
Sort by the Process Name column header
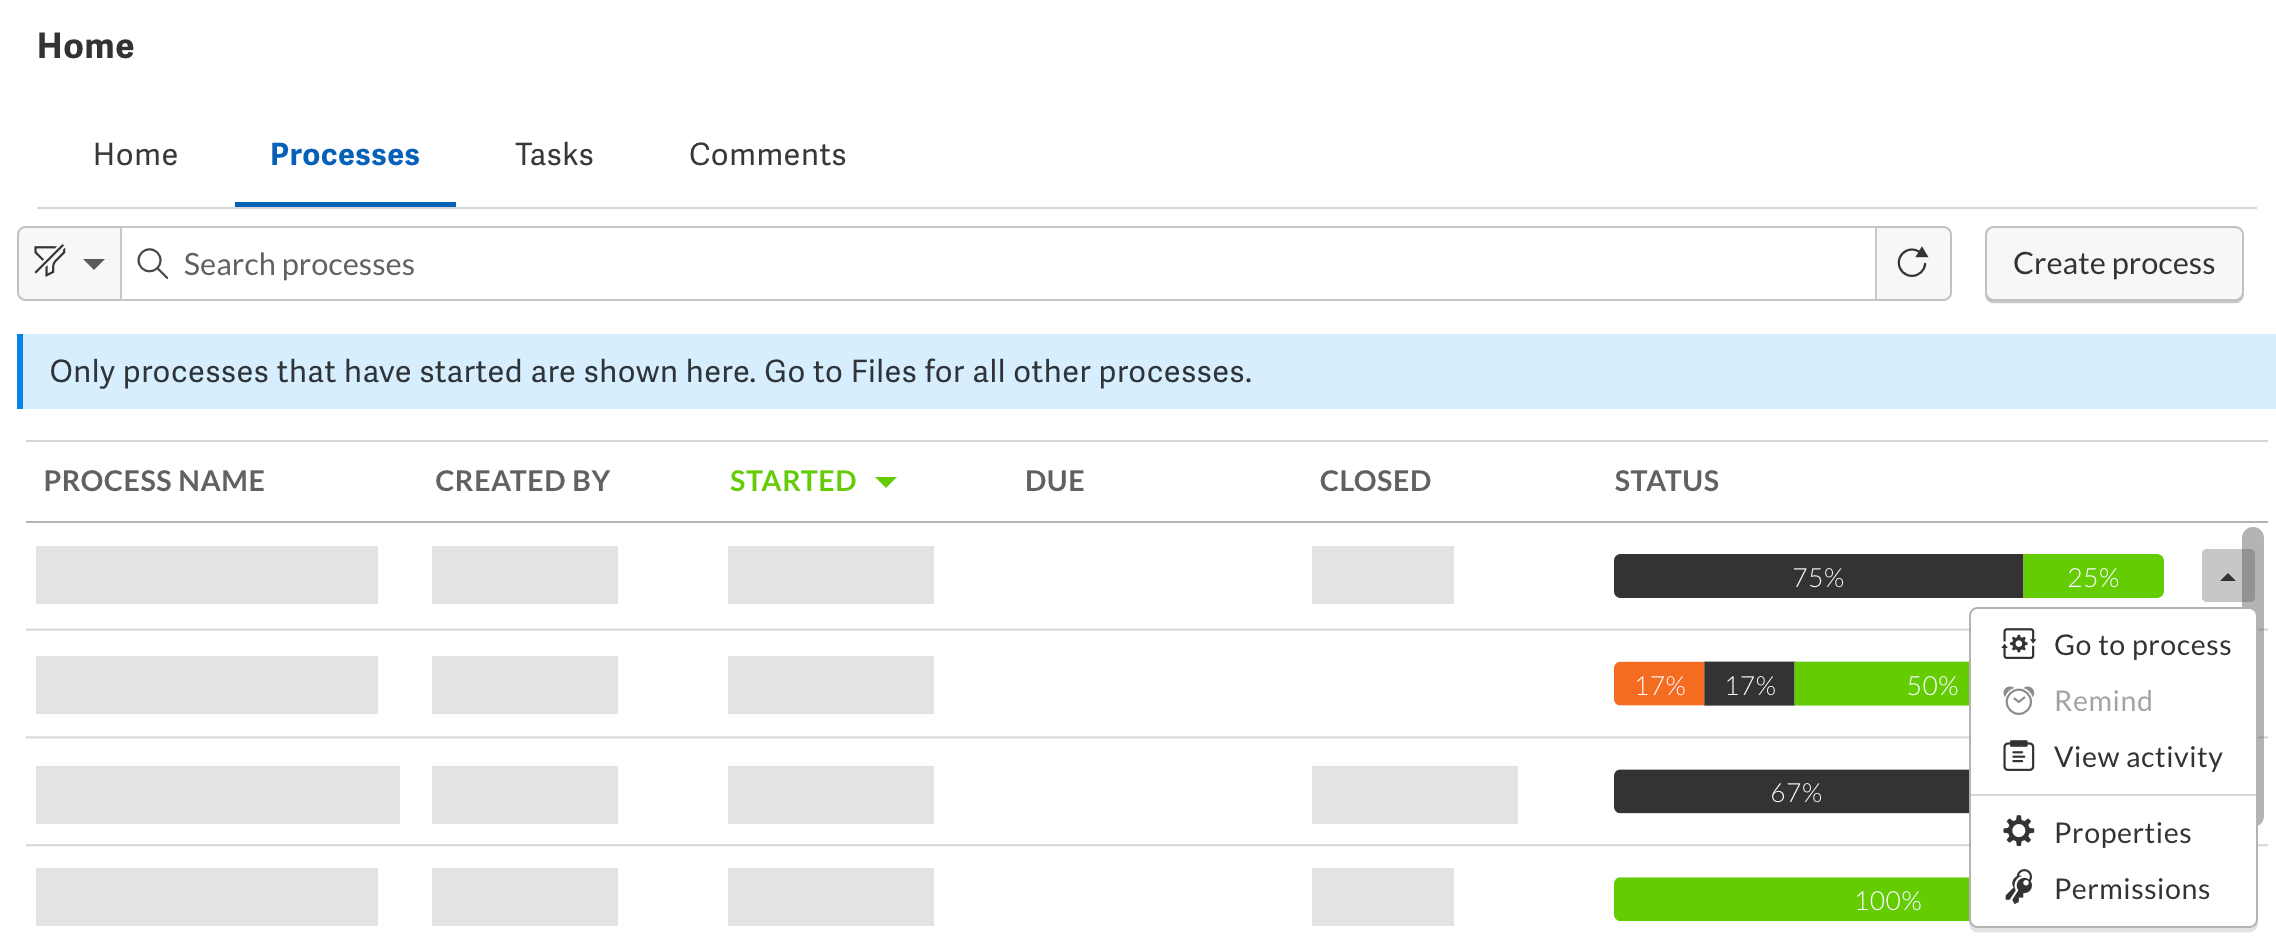pyautogui.click(x=154, y=481)
